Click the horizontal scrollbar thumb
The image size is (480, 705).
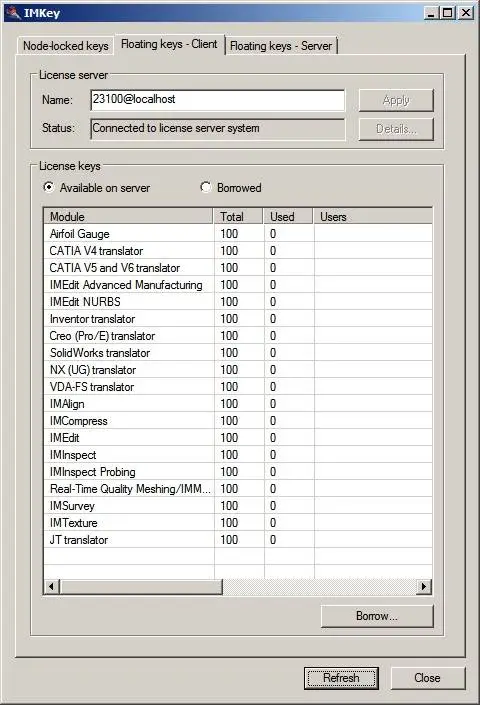click(141, 586)
